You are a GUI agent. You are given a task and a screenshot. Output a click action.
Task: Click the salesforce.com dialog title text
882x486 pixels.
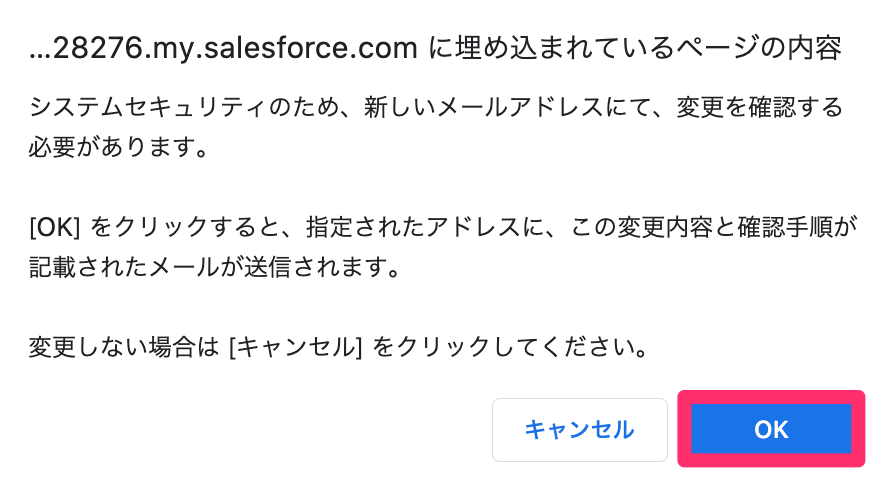pos(435,48)
